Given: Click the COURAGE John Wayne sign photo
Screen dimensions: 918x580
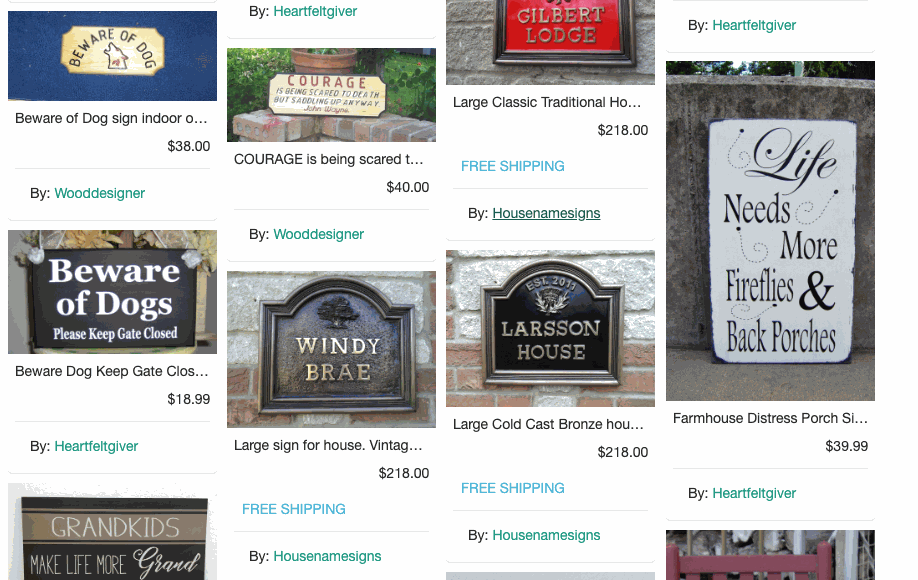Looking at the screenshot, I should pyautogui.click(x=331, y=95).
